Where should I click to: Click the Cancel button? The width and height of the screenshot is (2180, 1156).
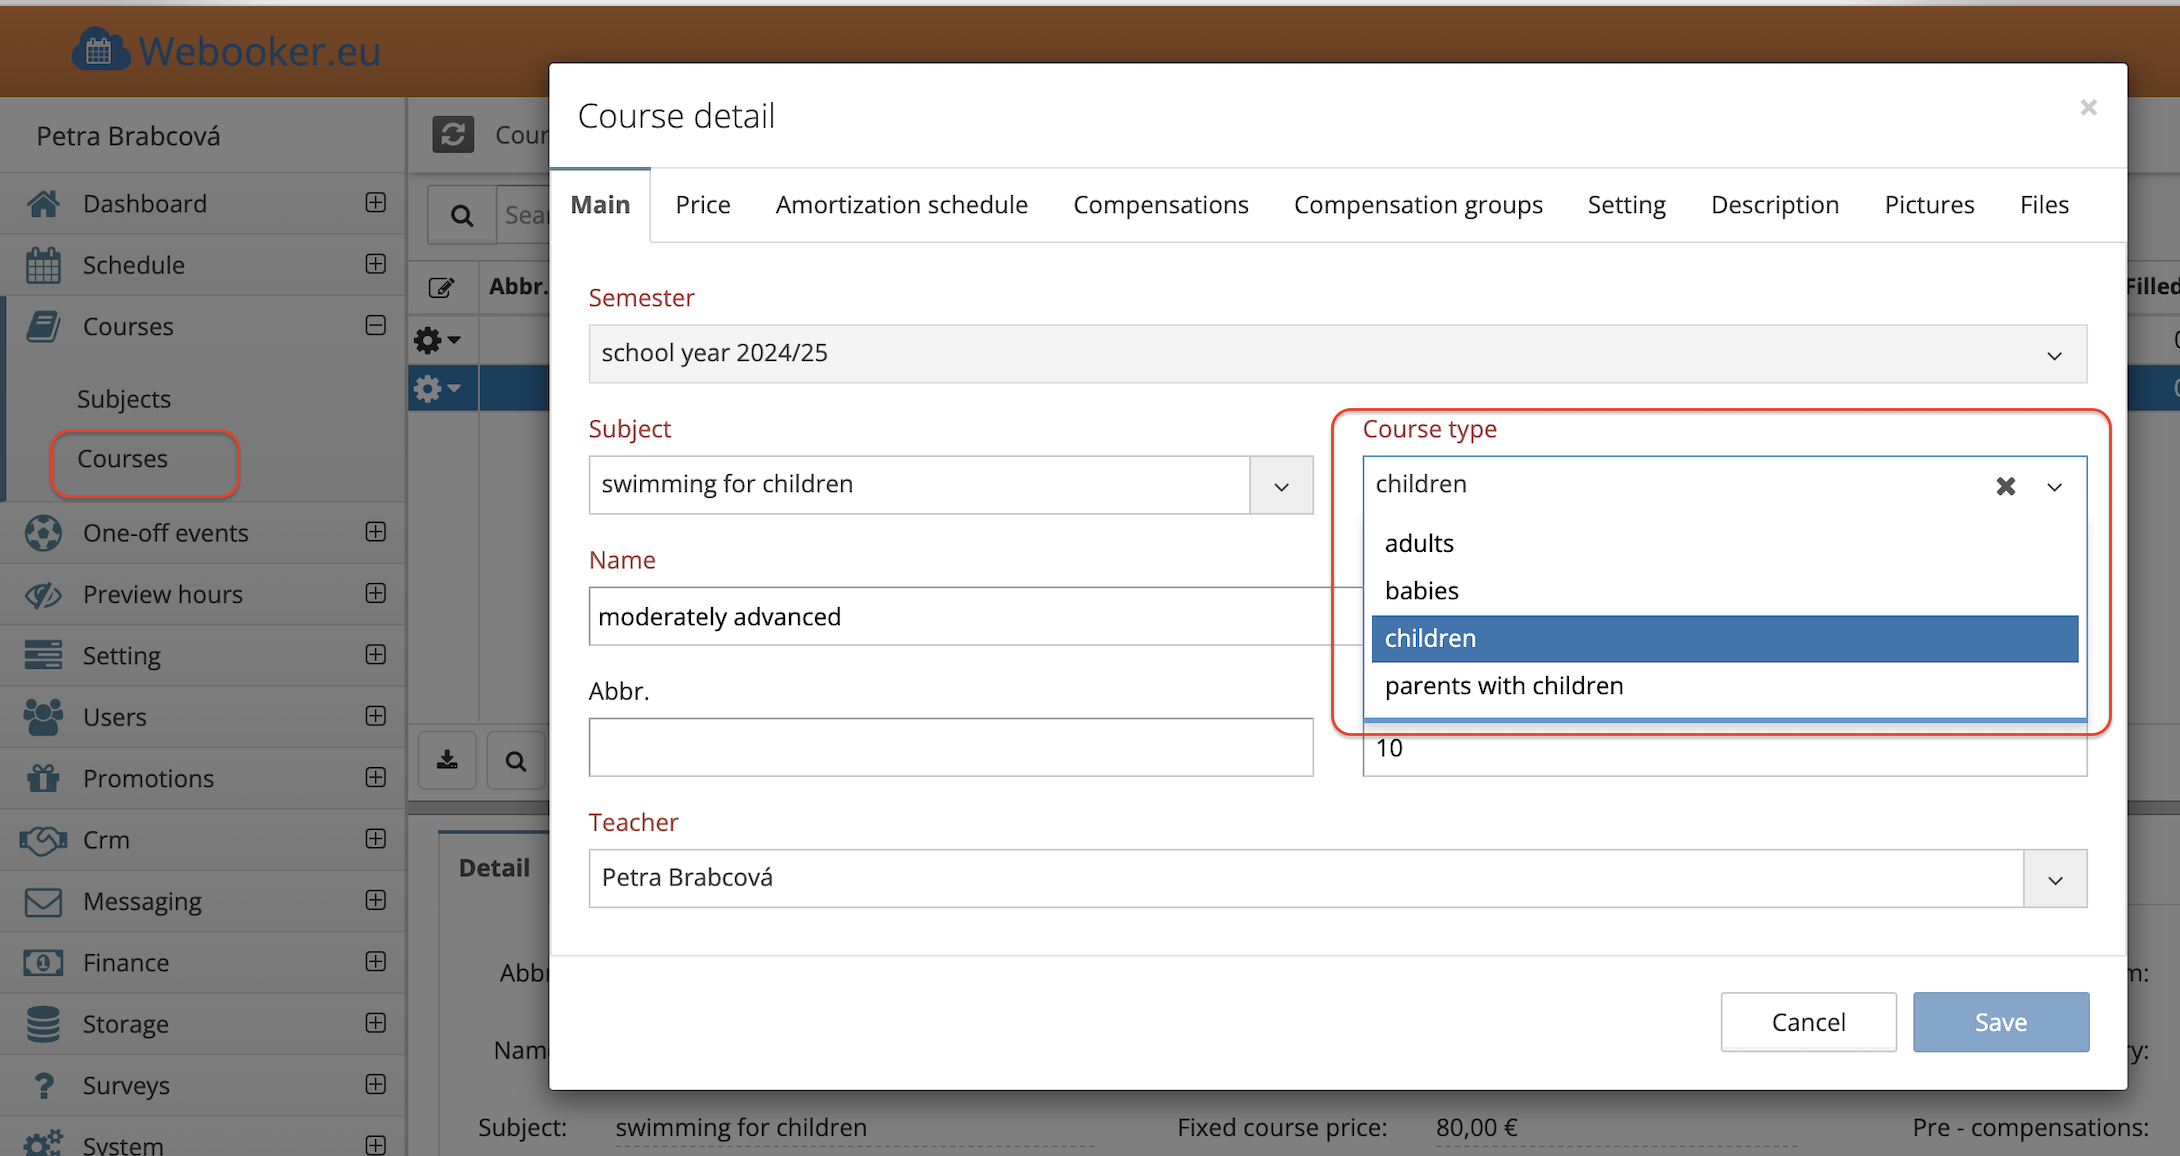point(1808,1022)
